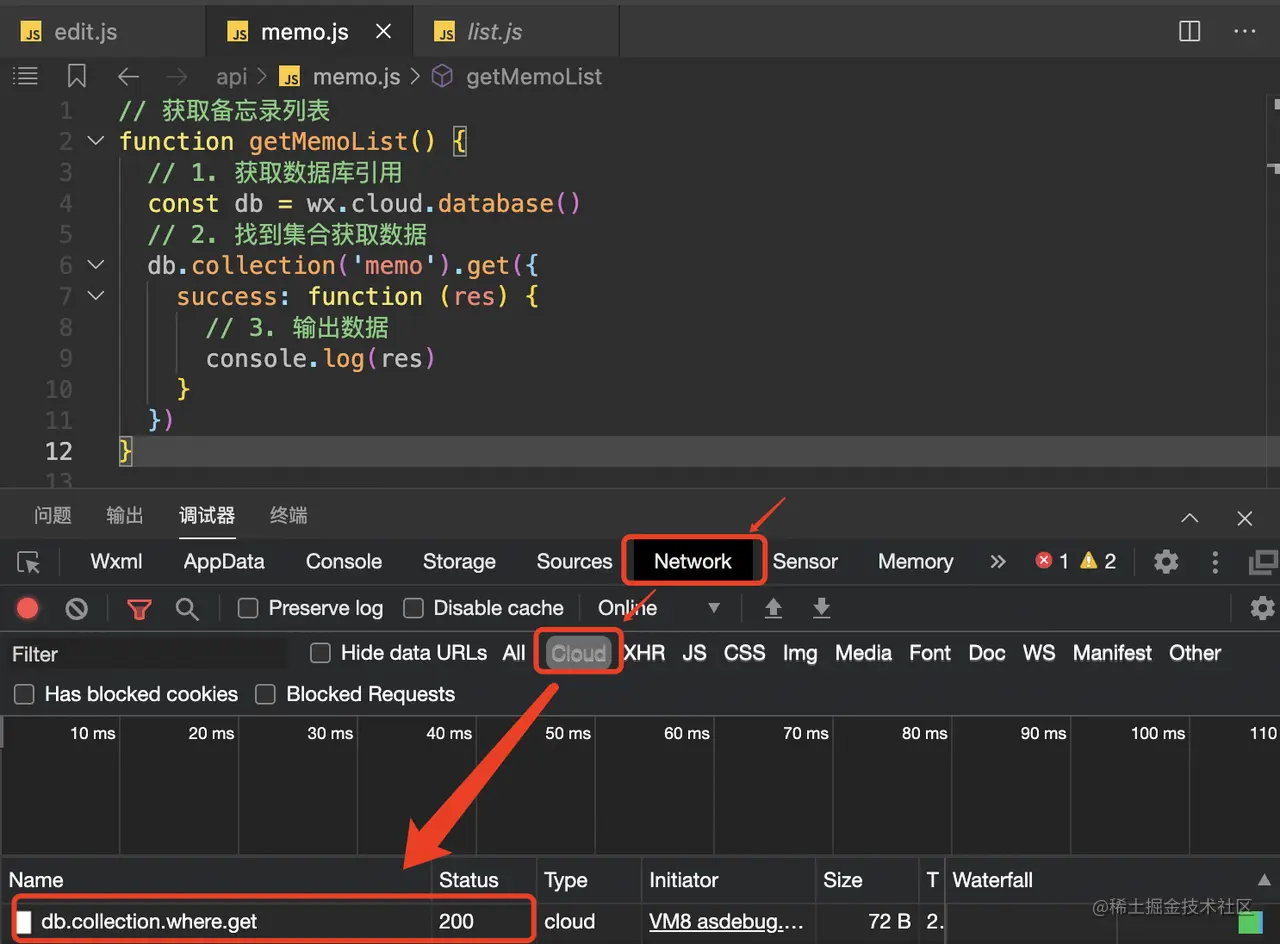Open the editor more actions menu
The height and width of the screenshot is (944, 1280).
(1244, 31)
